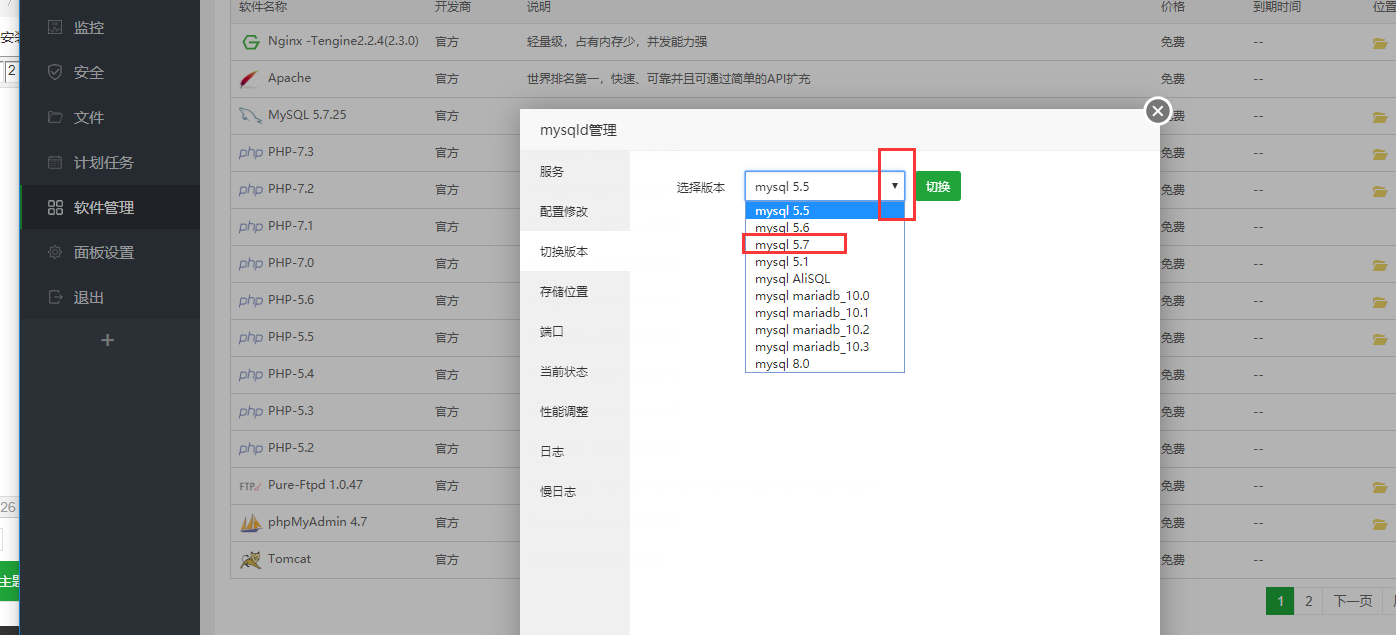
Task: Go to the 性能调整 tab
Action: pyautogui.click(x=575, y=412)
